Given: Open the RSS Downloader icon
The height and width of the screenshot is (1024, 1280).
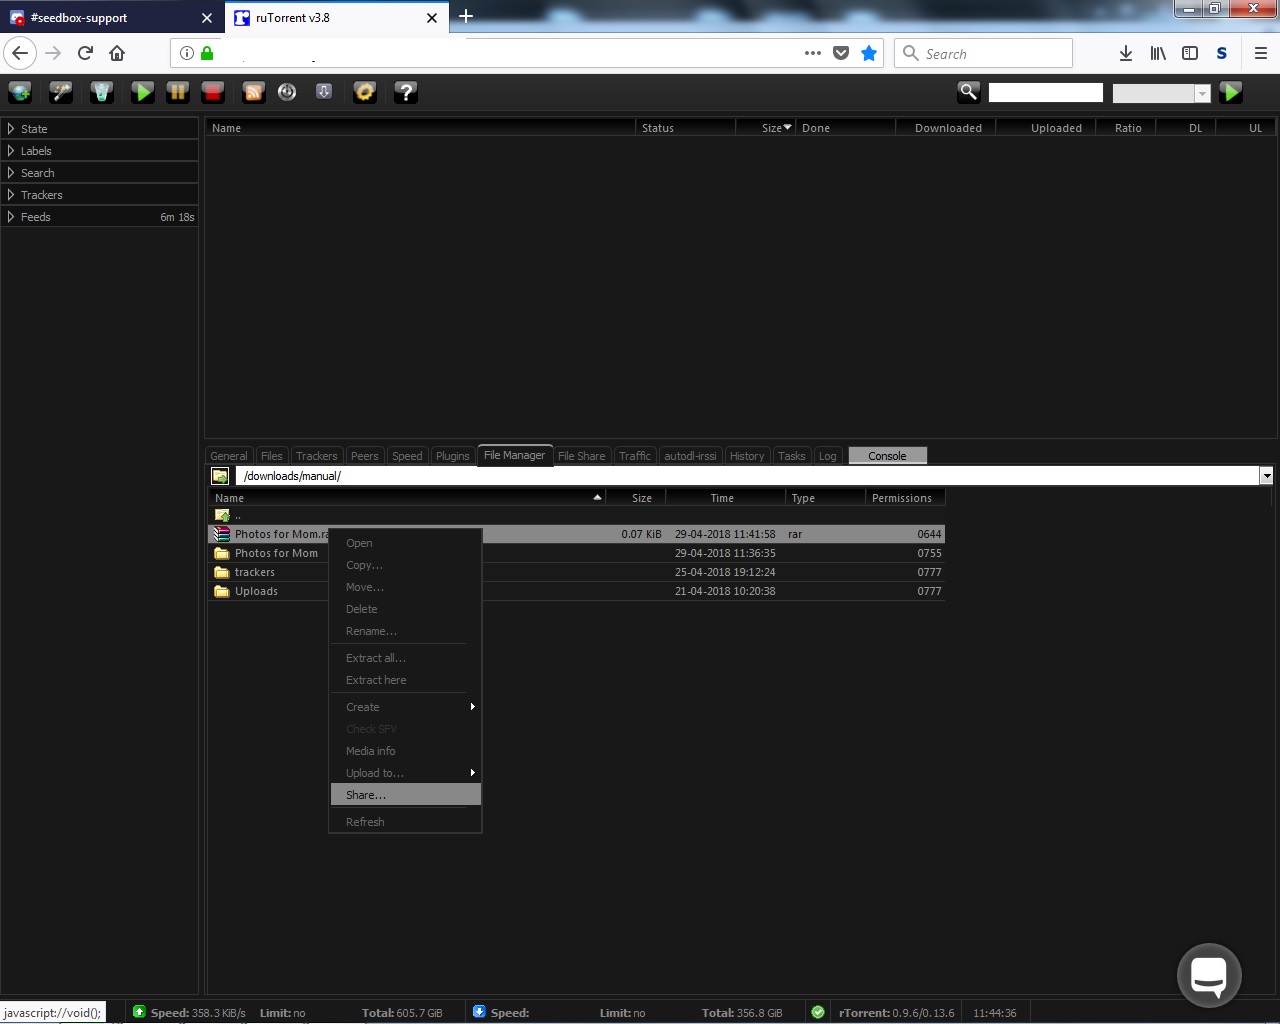Looking at the screenshot, I should [254, 93].
